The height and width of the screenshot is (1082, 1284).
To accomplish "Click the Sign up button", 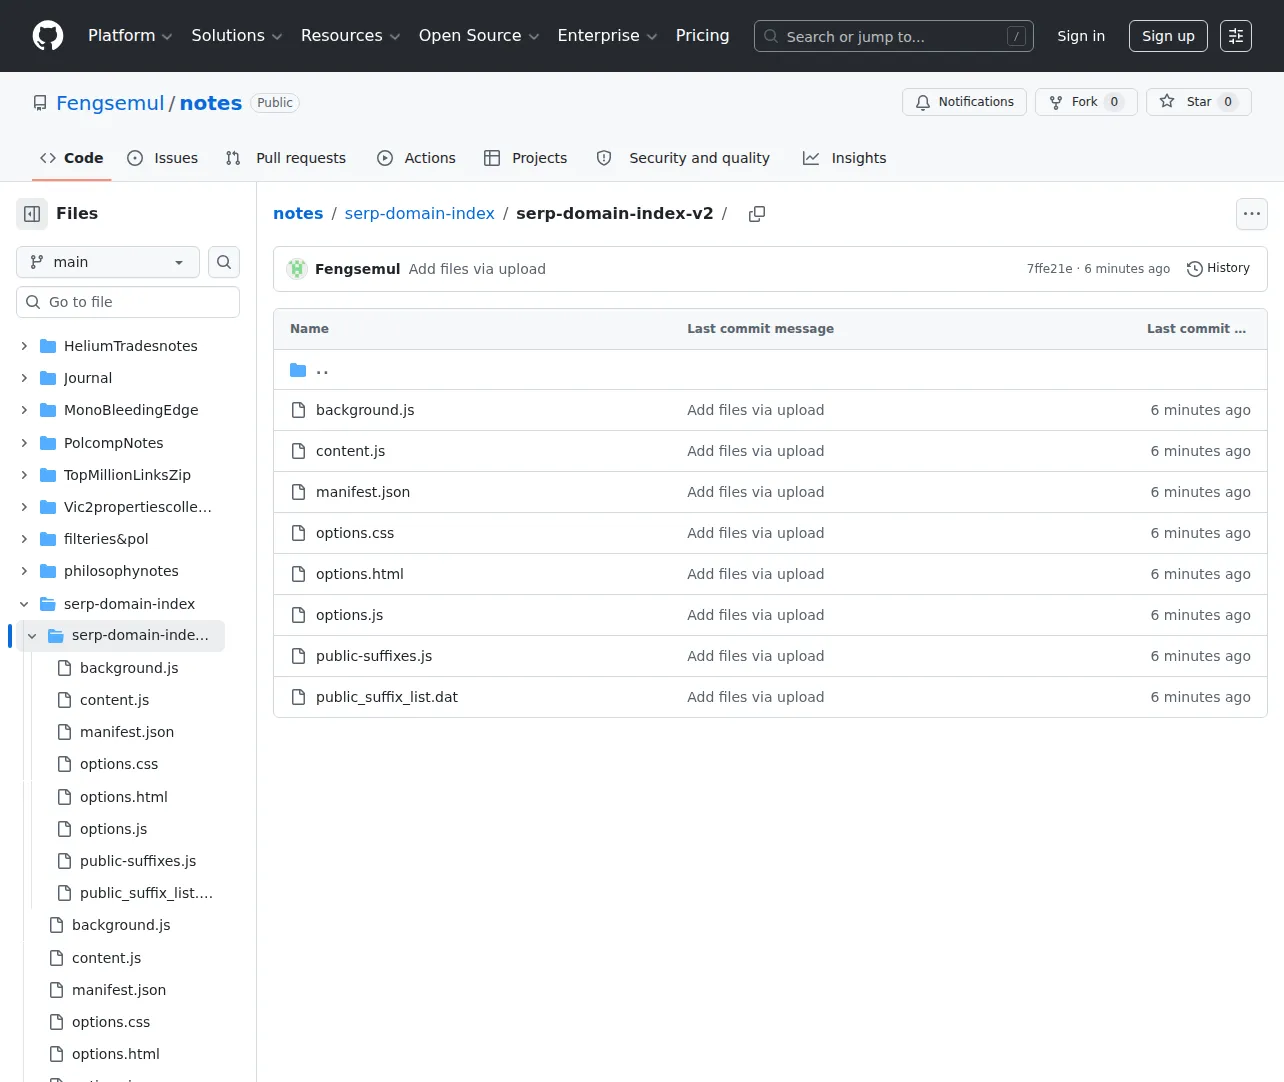I will (1168, 36).
